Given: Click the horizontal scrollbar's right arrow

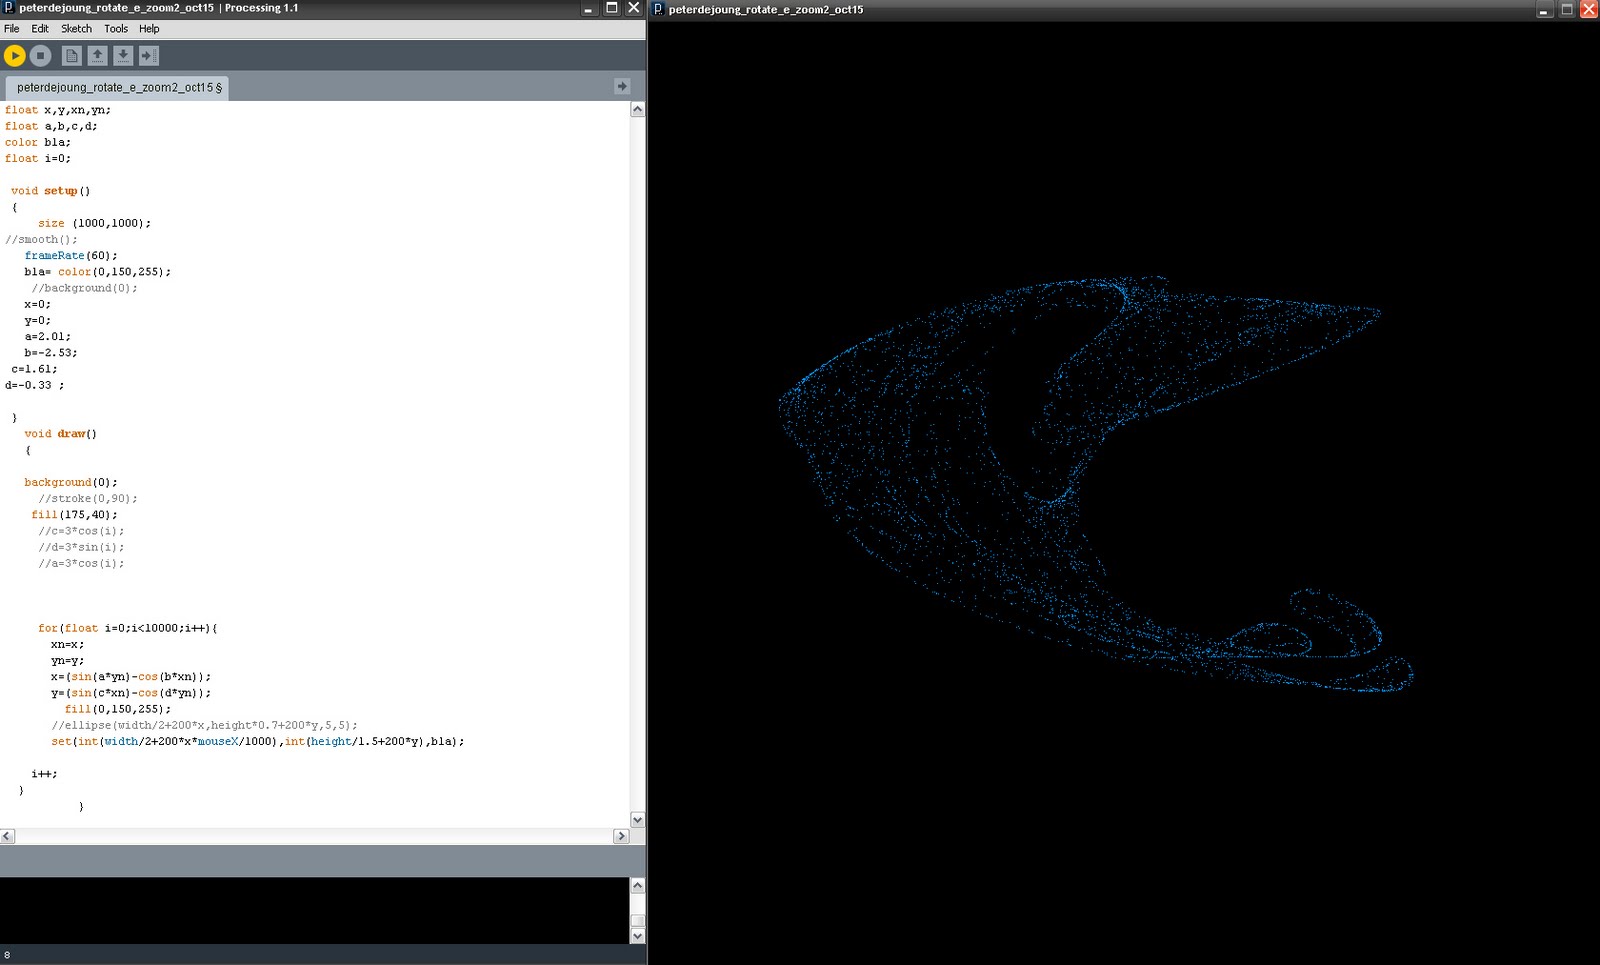Looking at the screenshot, I should pyautogui.click(x=621, y=836).
